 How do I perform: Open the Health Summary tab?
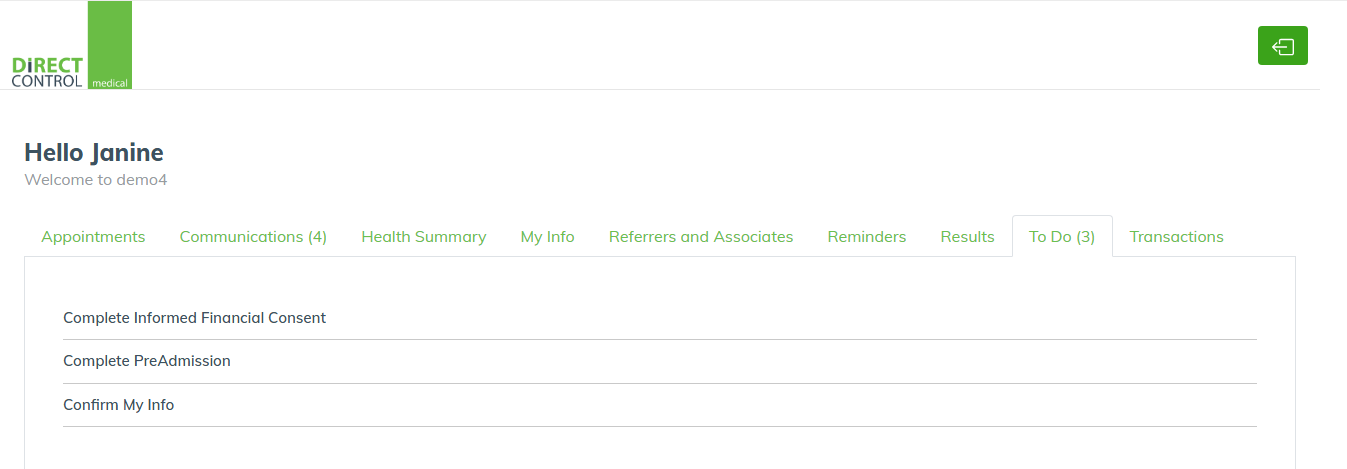(424, 237)
